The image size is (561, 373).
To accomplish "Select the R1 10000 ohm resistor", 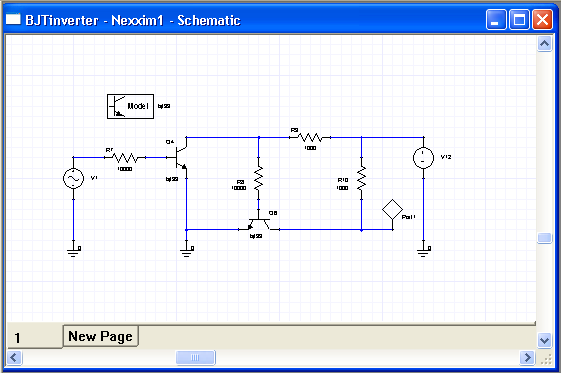I will [125, 157].
